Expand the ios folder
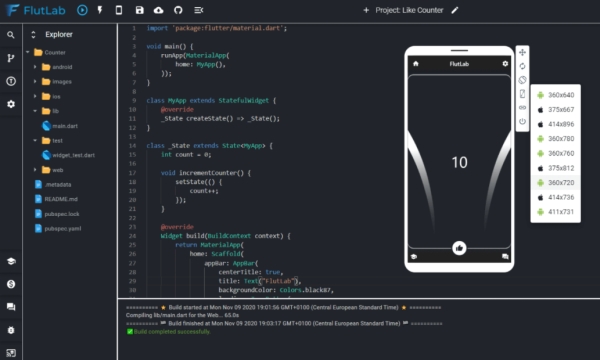 click(x=35, y=96)
